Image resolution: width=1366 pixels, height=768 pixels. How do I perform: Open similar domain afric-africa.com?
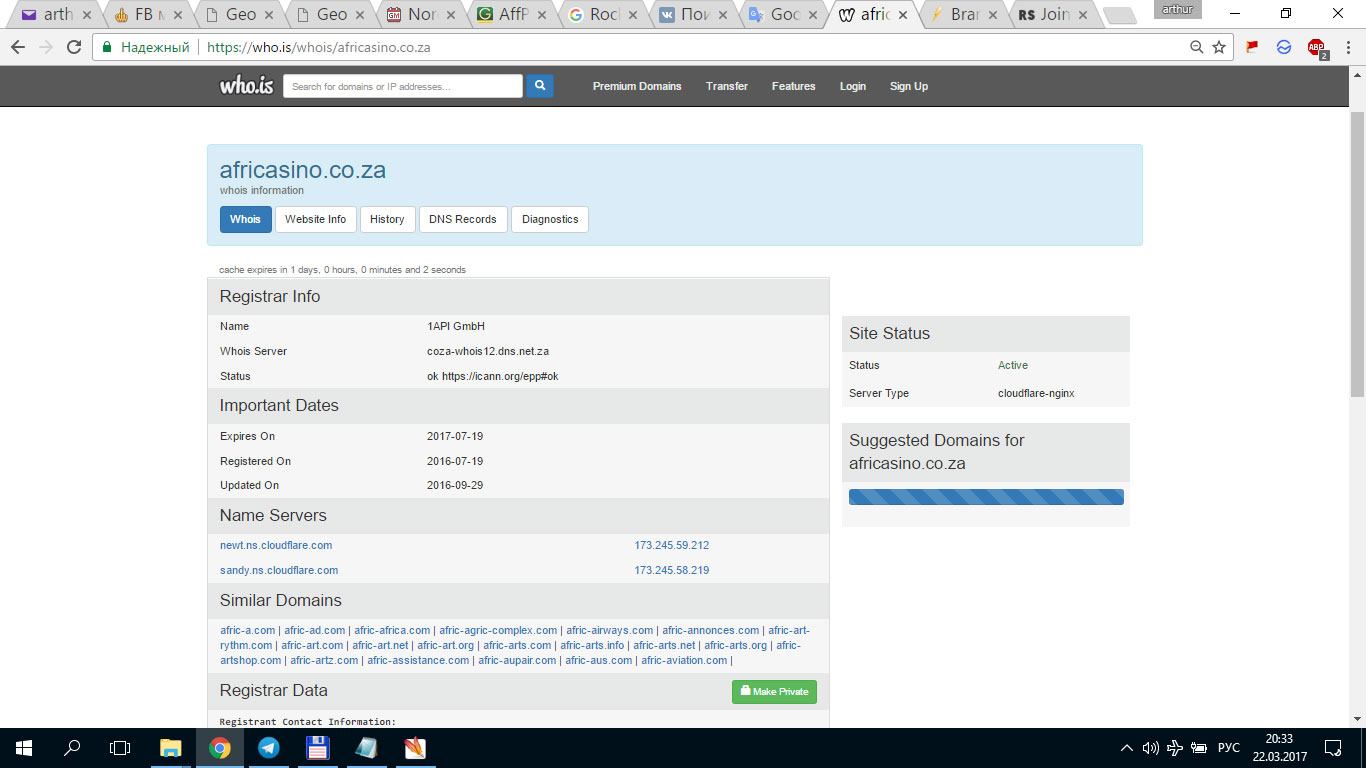392,630
